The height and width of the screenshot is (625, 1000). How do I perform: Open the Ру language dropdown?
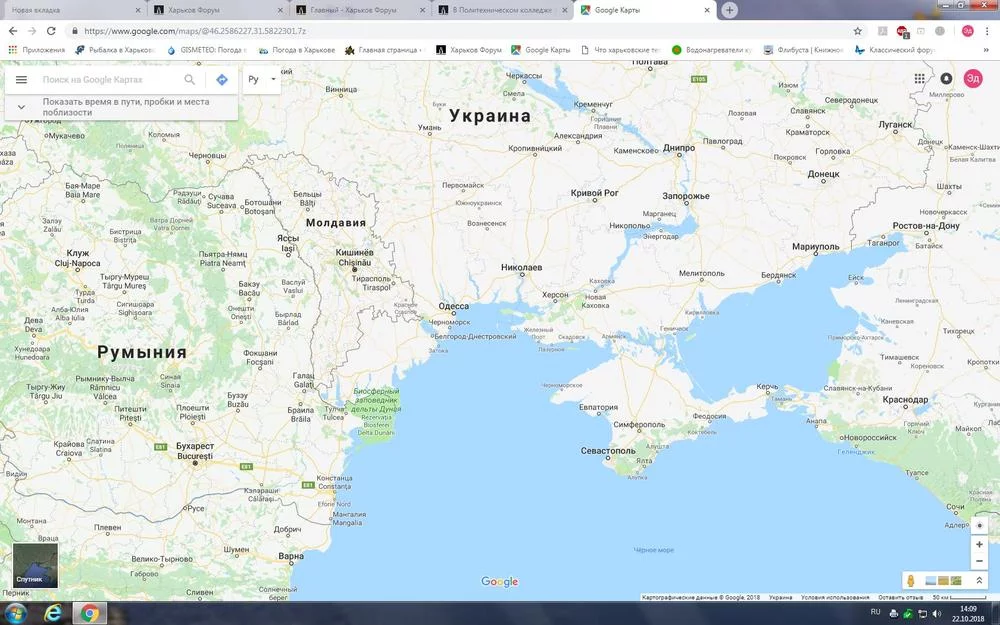[x=261, y=80]
